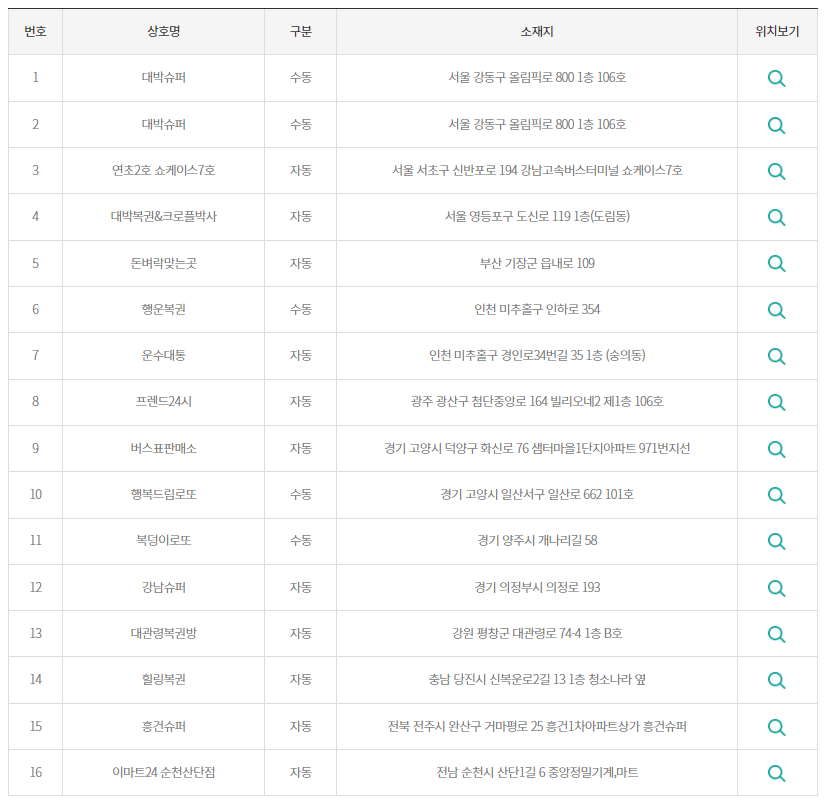Select store name 연초2호 쇼케이스7호
The height and width of the screenshot is (802, 825).
coord(164,170)
